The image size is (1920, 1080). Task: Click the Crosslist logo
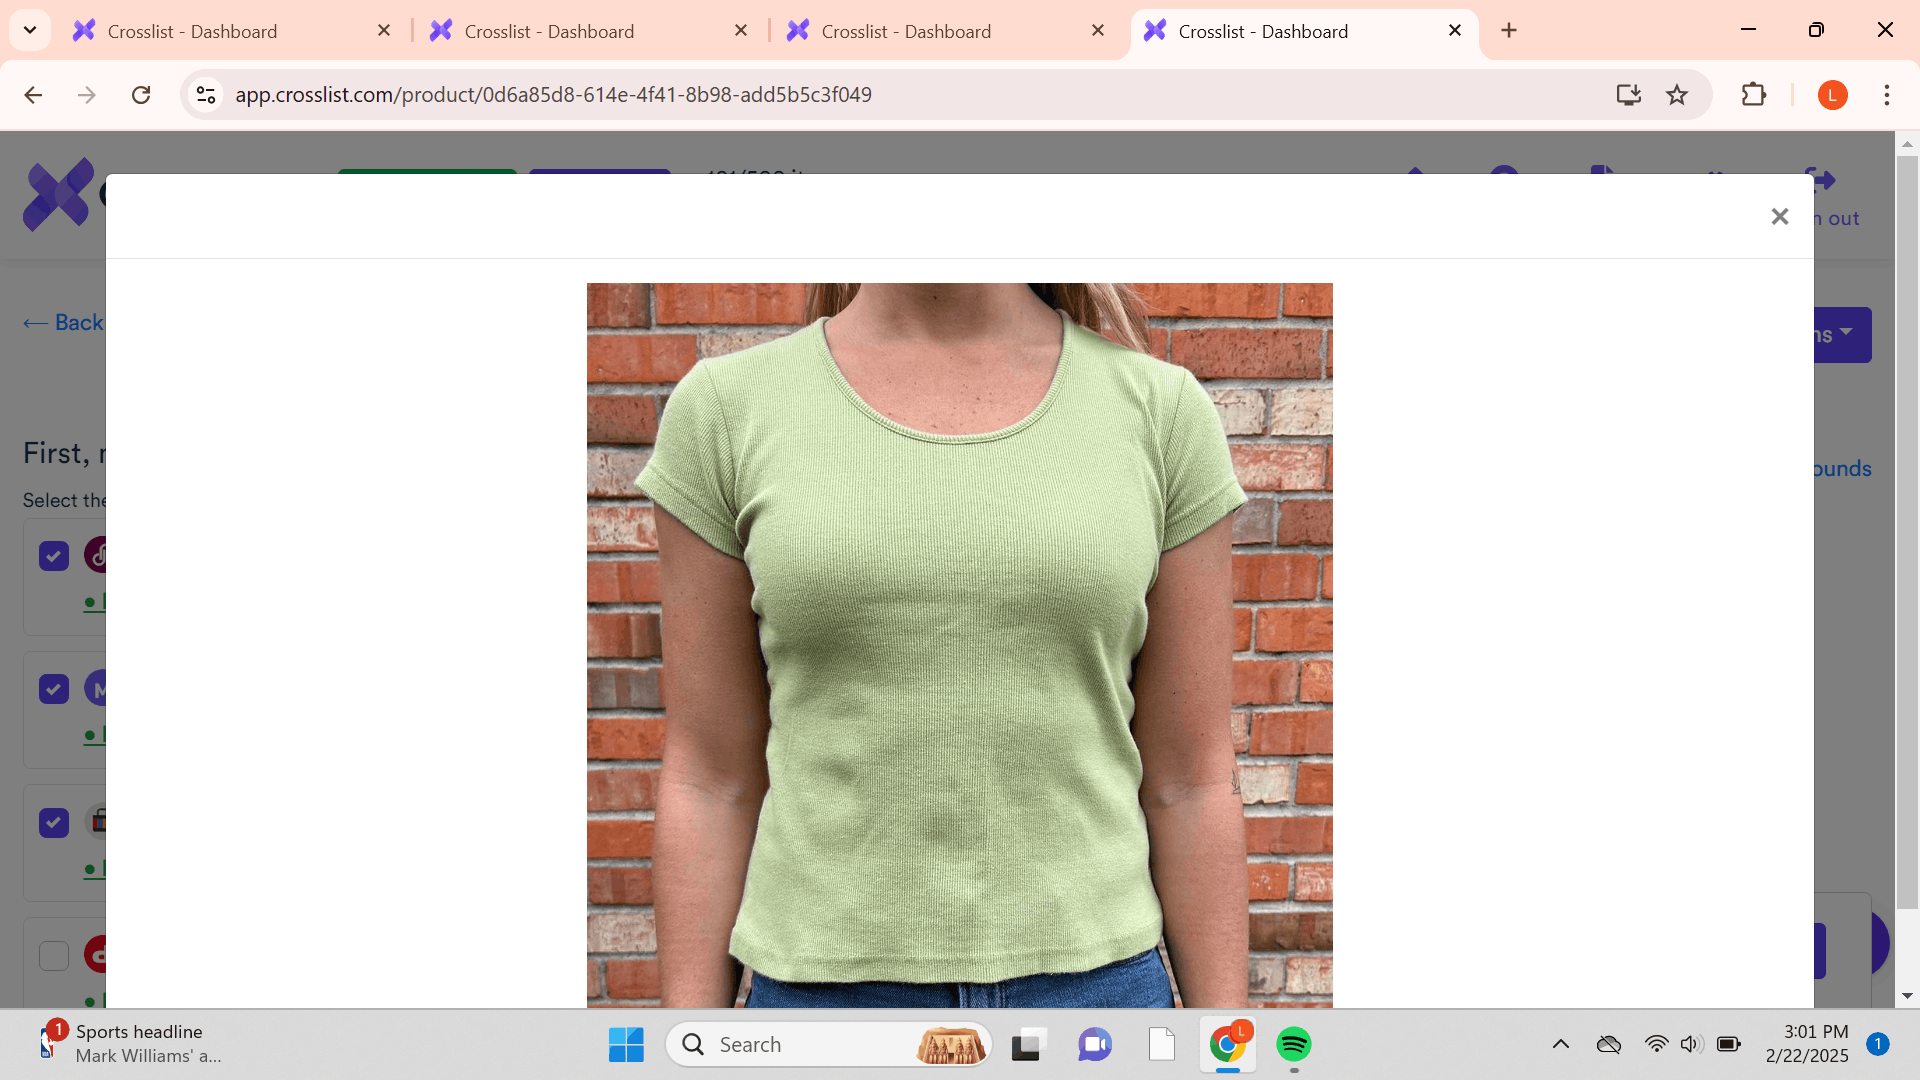click(58, 195)
